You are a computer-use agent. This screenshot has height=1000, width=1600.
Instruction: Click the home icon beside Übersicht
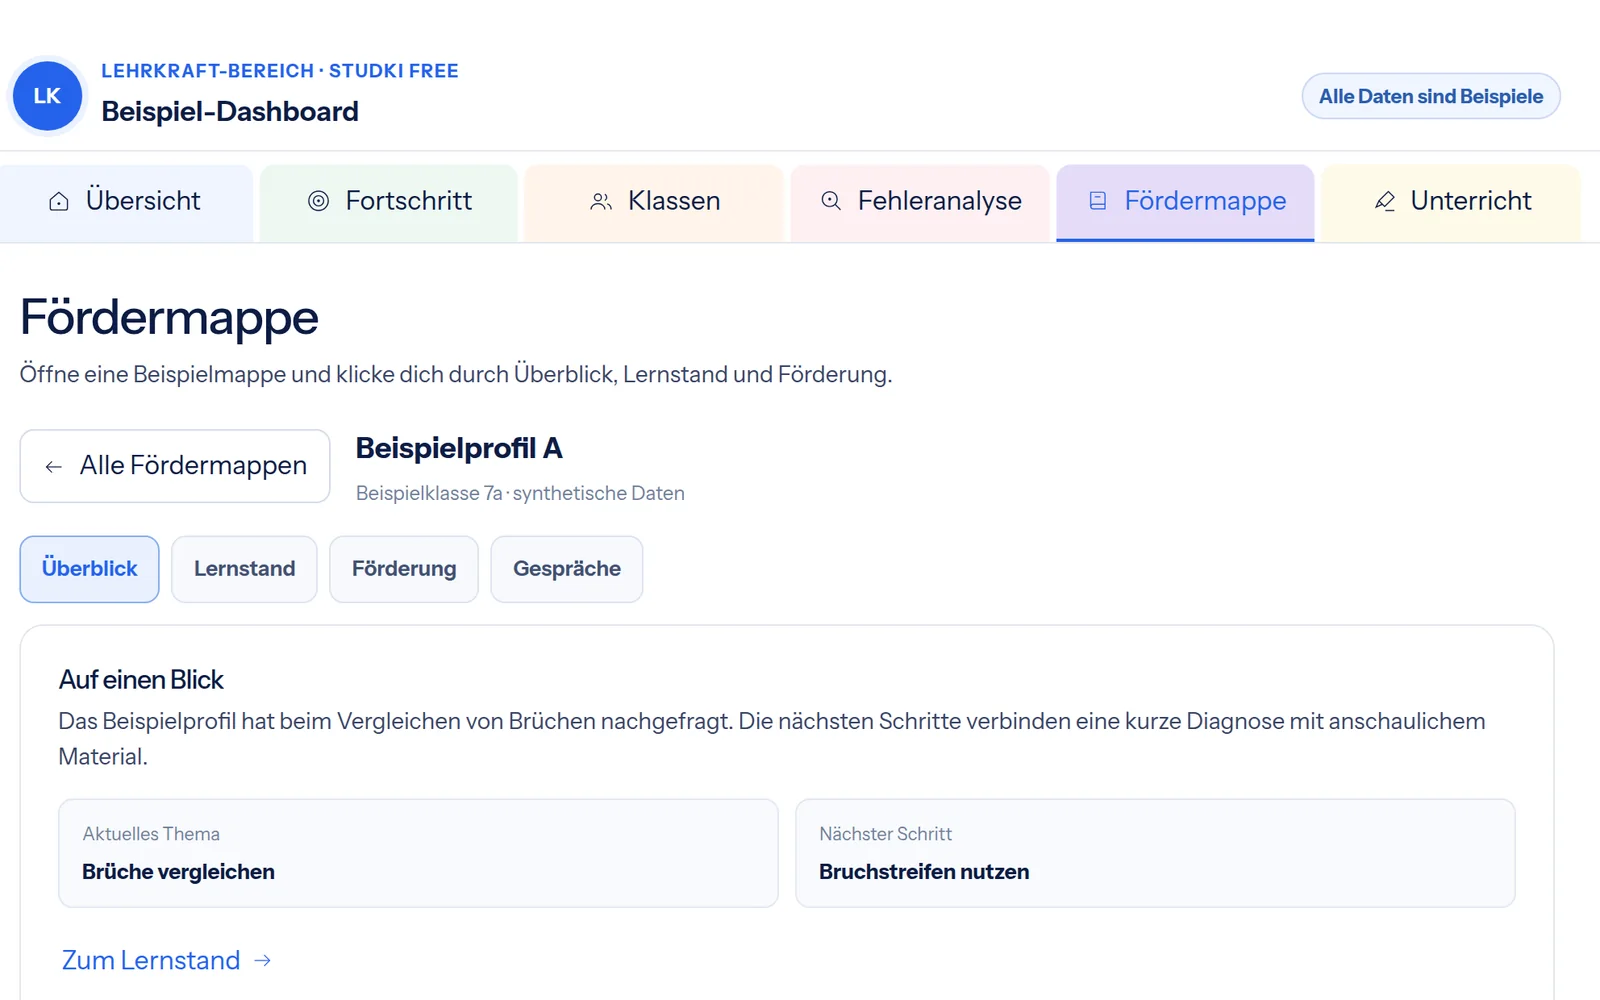59,201
